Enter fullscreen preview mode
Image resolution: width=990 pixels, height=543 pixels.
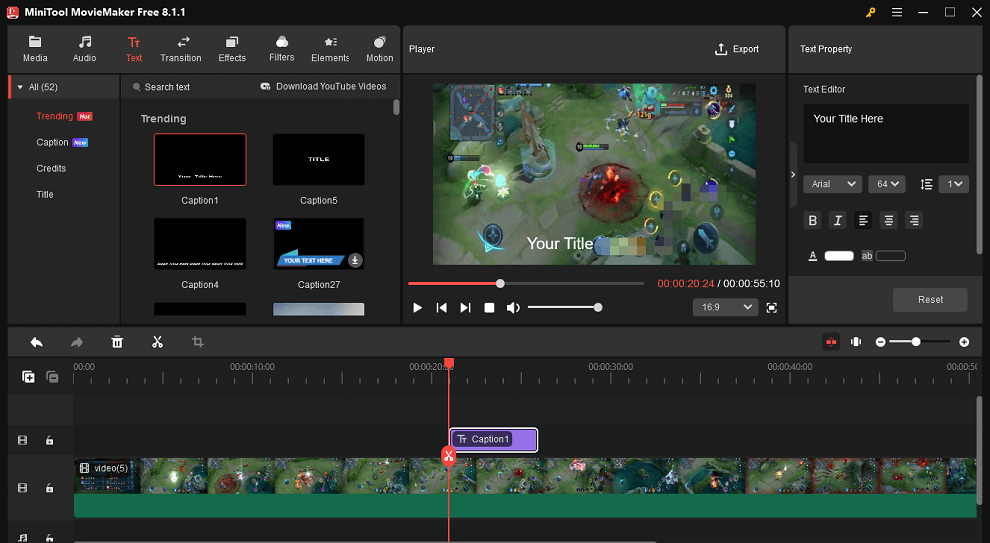(x=772, y=308)
